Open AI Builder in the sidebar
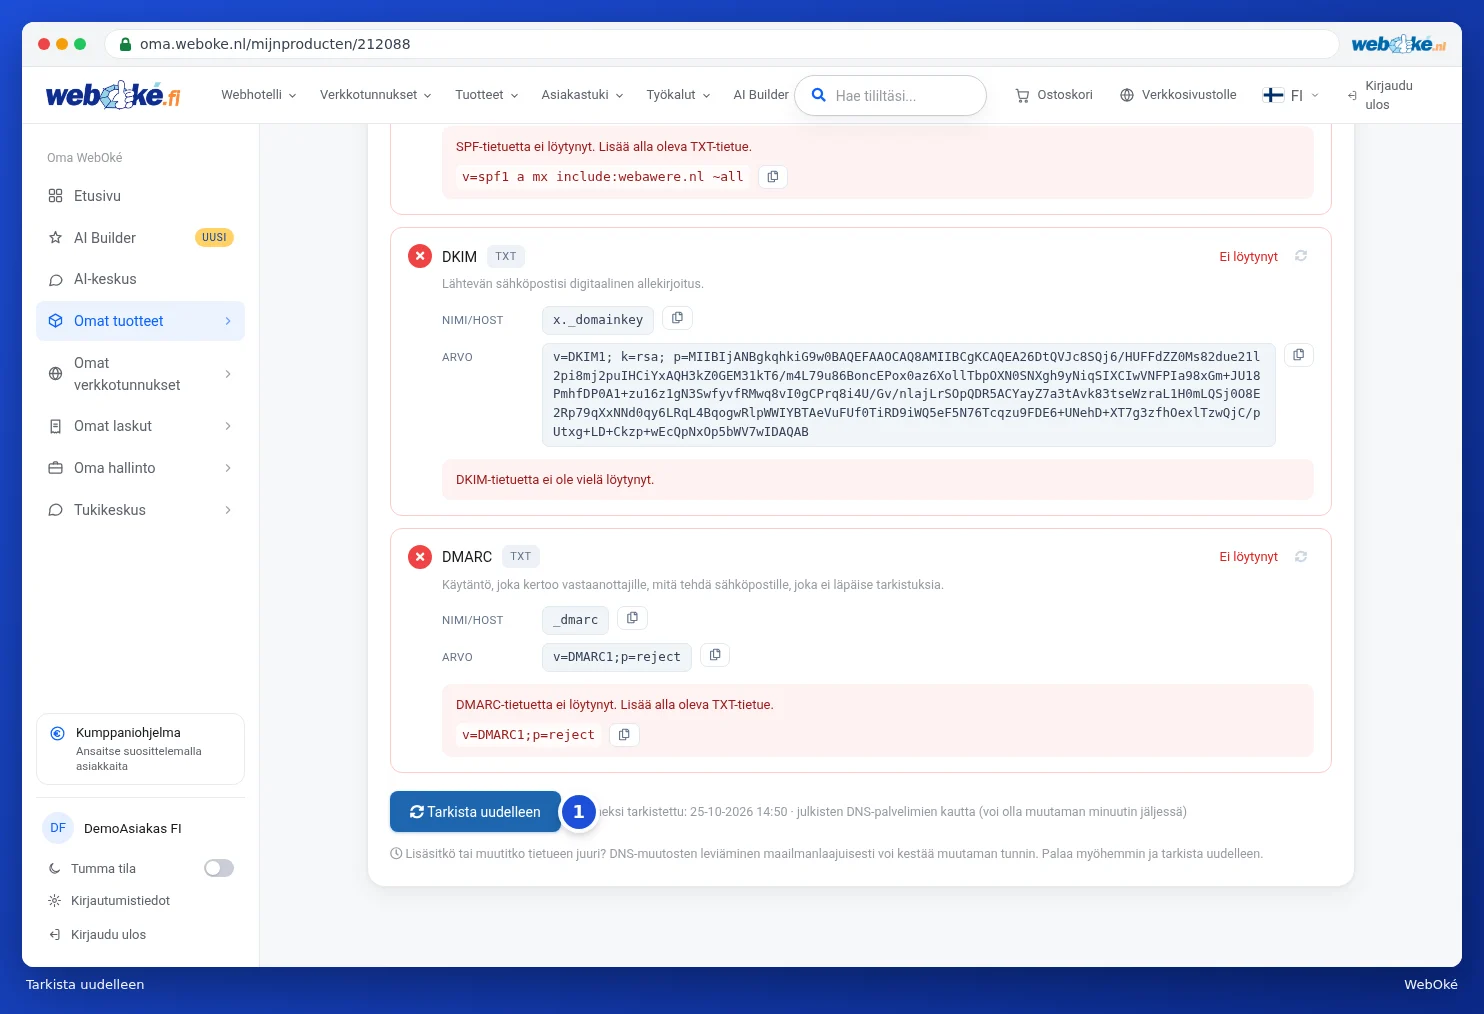The width and height of the screenshot is (1484, 1014). click(140, 238)
